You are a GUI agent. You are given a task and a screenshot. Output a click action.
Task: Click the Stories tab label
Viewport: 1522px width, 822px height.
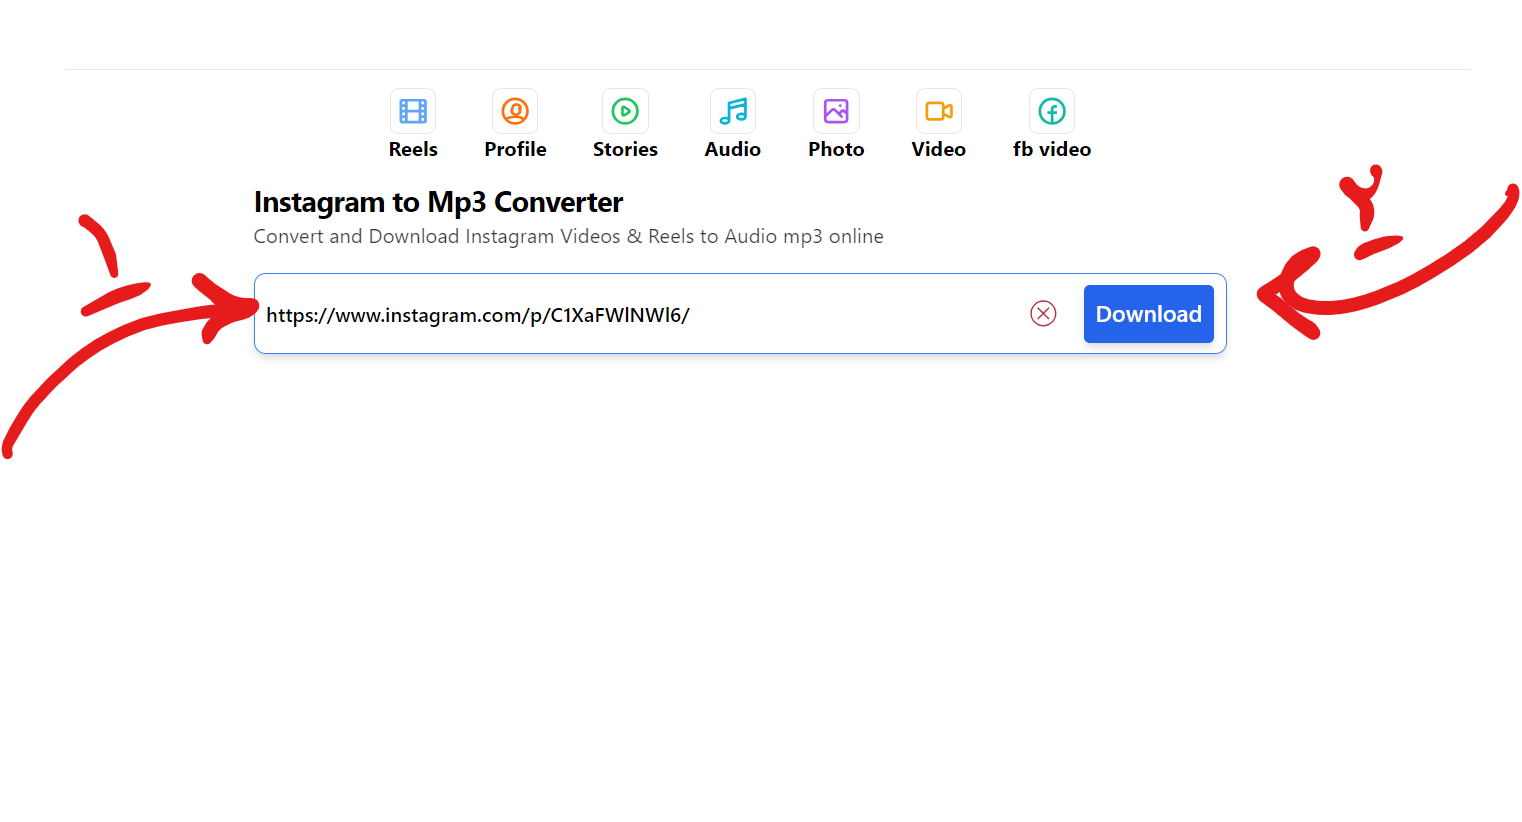[625, 149]
